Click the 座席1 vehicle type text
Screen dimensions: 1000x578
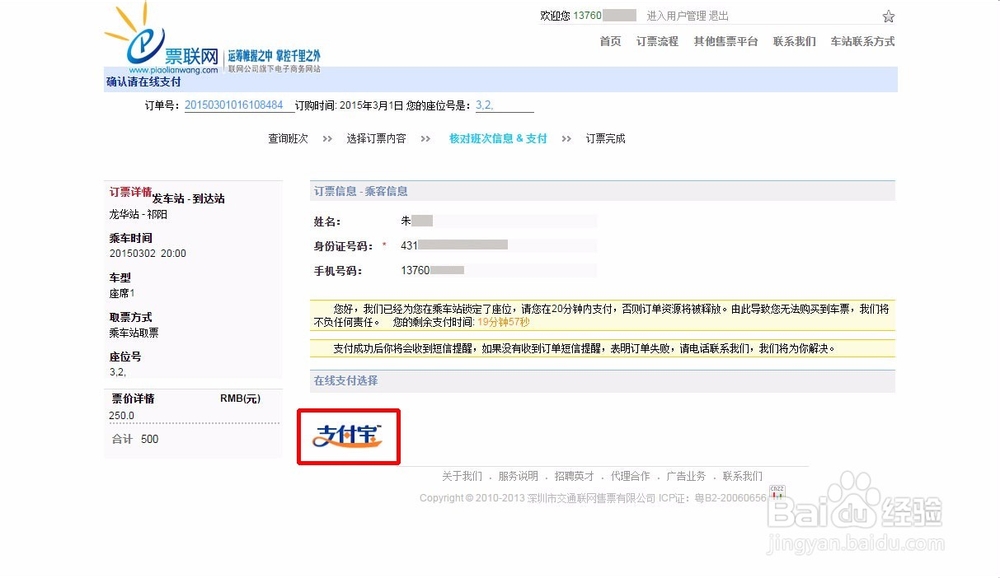point(122,293)
